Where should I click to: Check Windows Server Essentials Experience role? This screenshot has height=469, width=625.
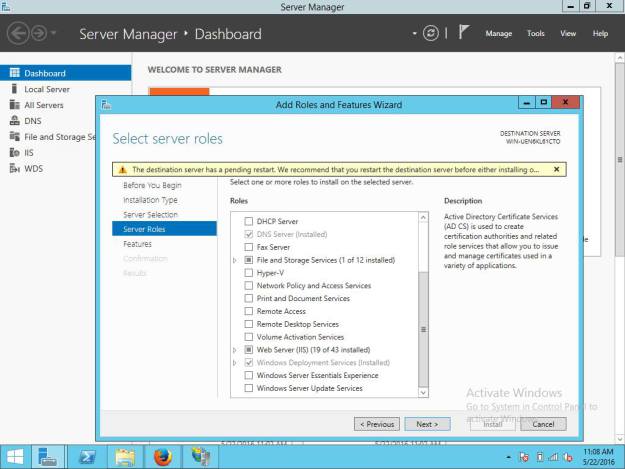[248, 375]
